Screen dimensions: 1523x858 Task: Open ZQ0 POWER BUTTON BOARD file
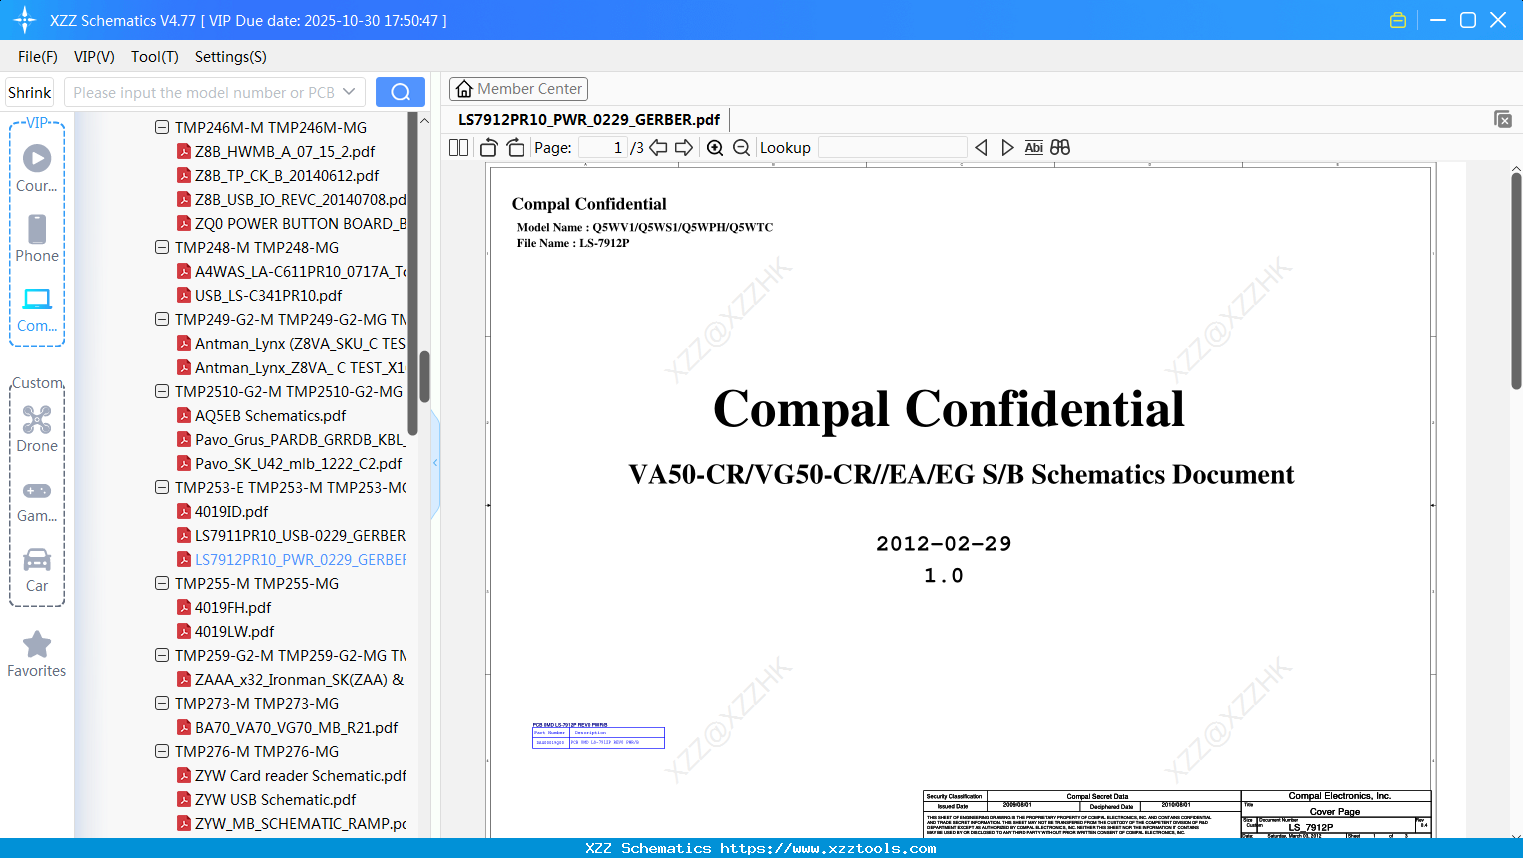[x=291, y=224]
